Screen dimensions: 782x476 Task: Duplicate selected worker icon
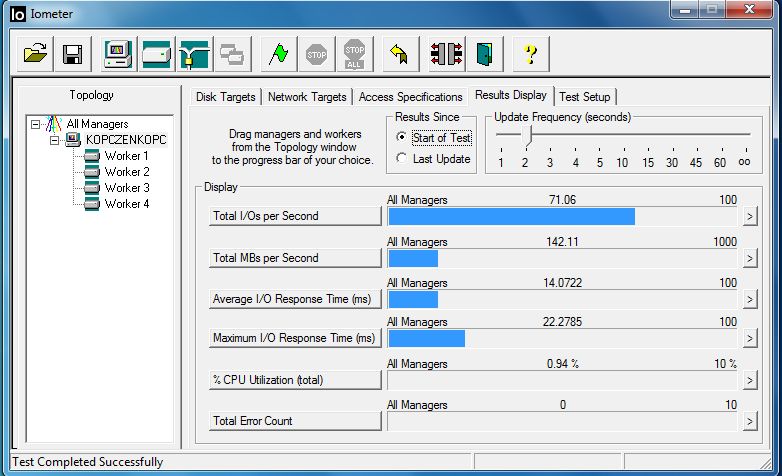pyautogui.click(x=232, y=53)
